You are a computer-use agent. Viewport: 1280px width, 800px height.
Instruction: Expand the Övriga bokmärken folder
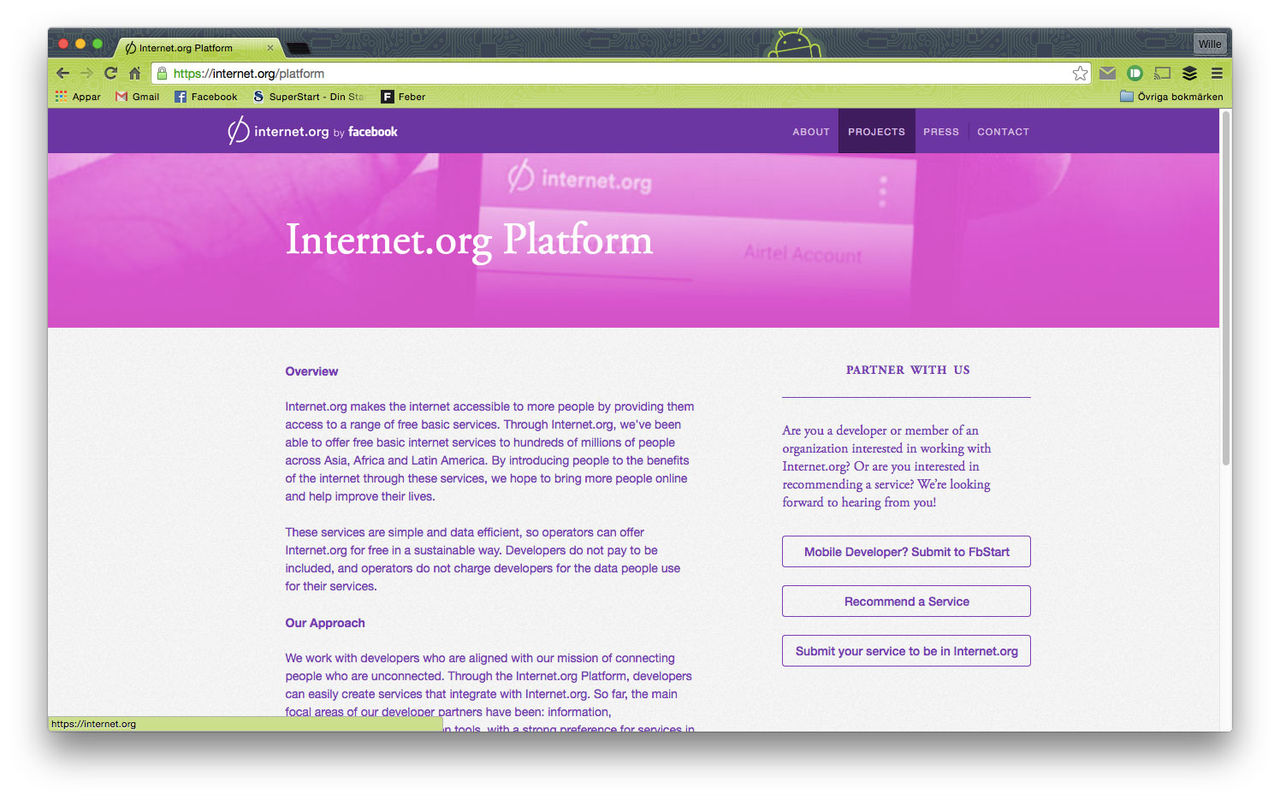pyautogui.click(x=1171, y=97)
